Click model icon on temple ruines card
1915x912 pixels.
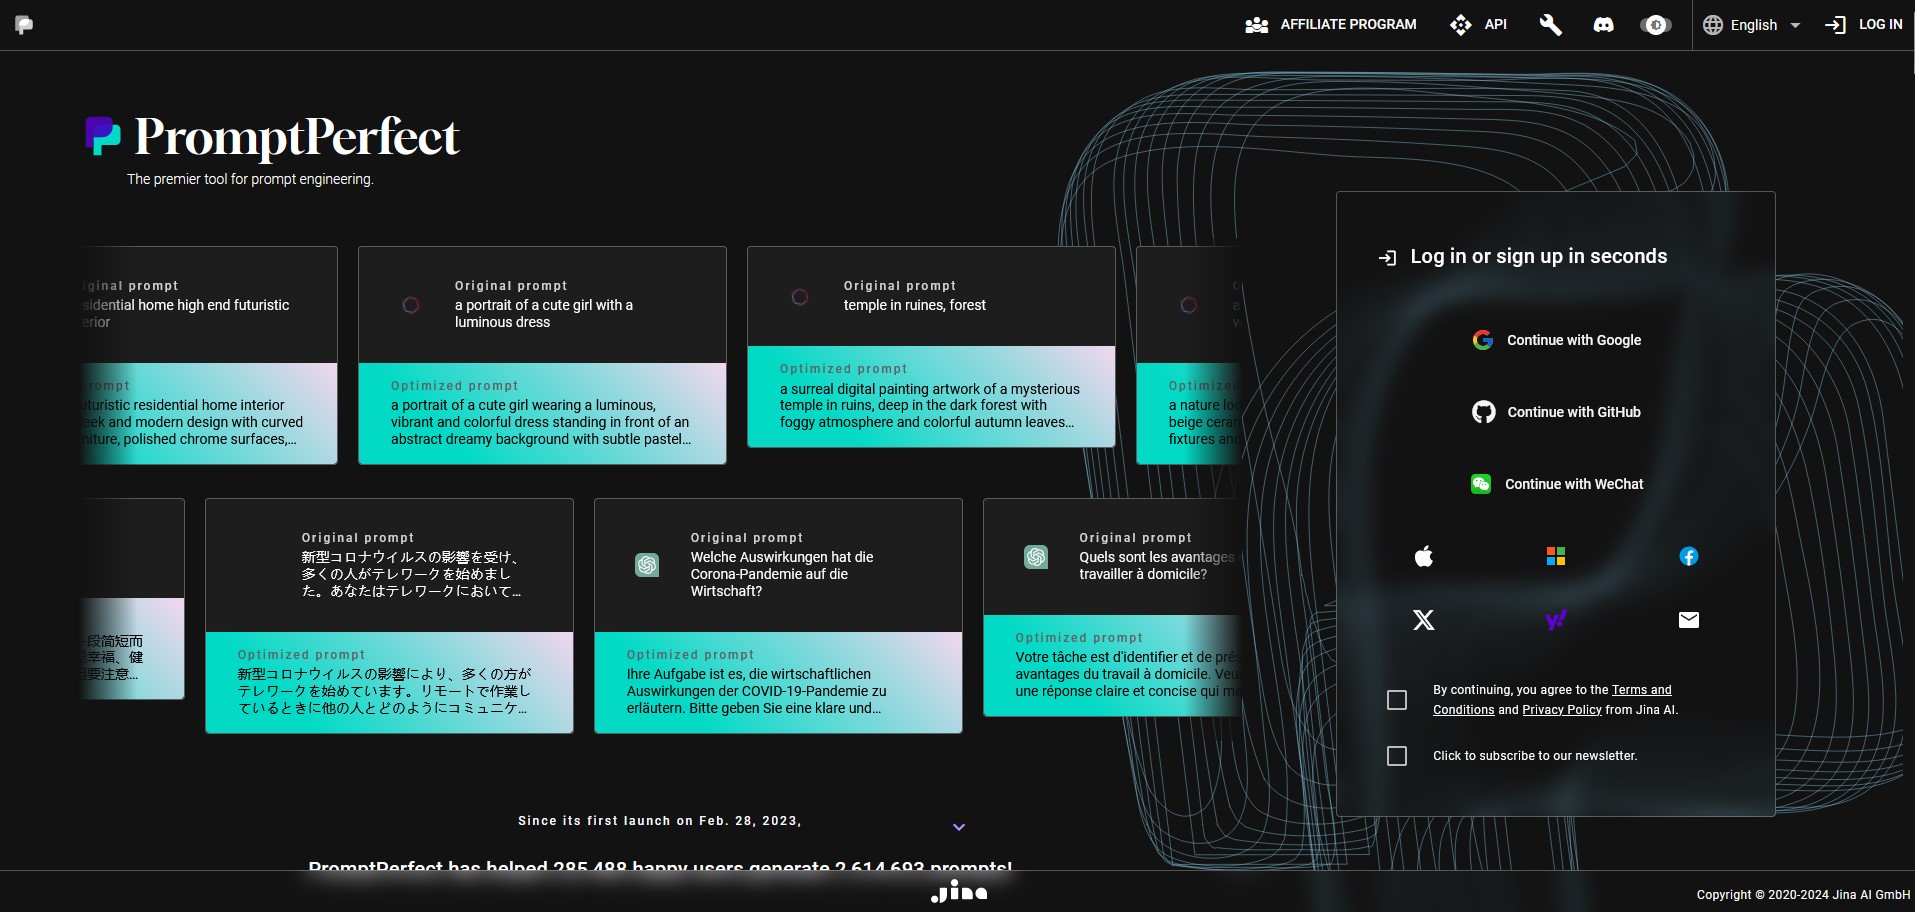[x=800, y=297]
